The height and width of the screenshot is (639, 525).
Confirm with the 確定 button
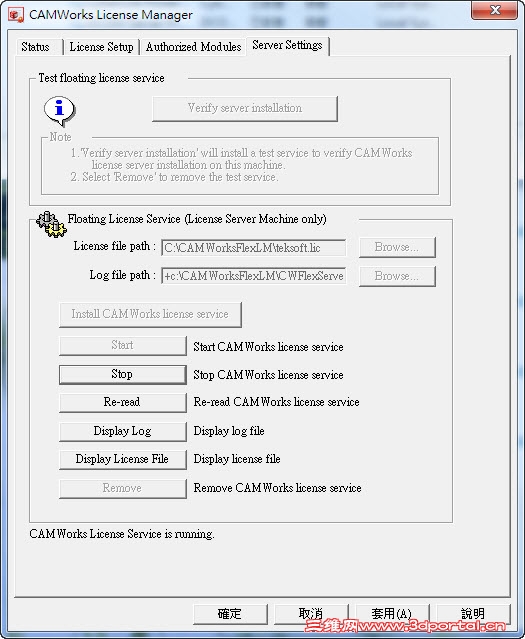[230, 614]
